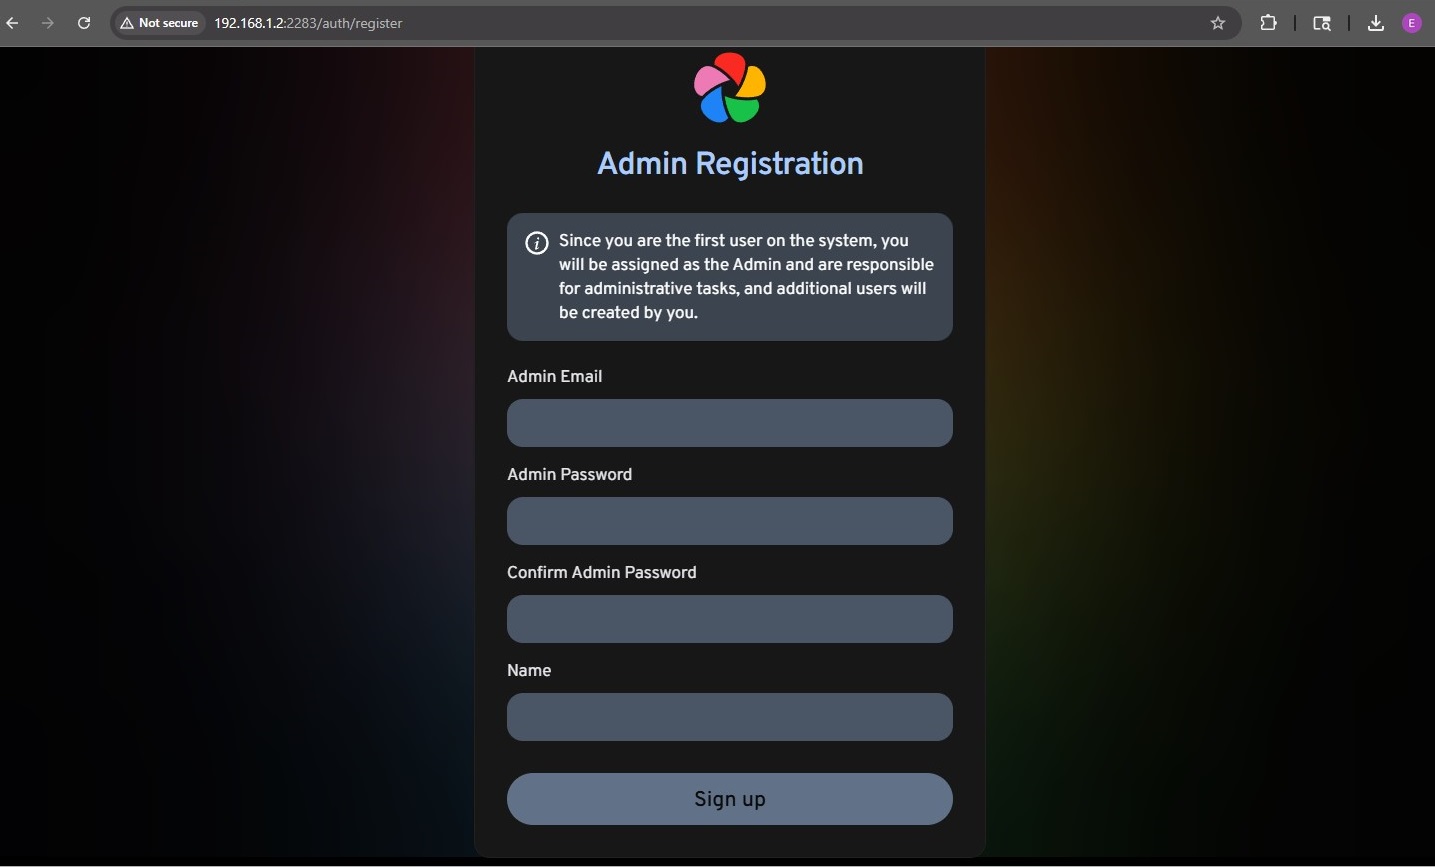The image size is (1435, 867).
Task: Open the tab search icon
Action: coord(1321,23)
